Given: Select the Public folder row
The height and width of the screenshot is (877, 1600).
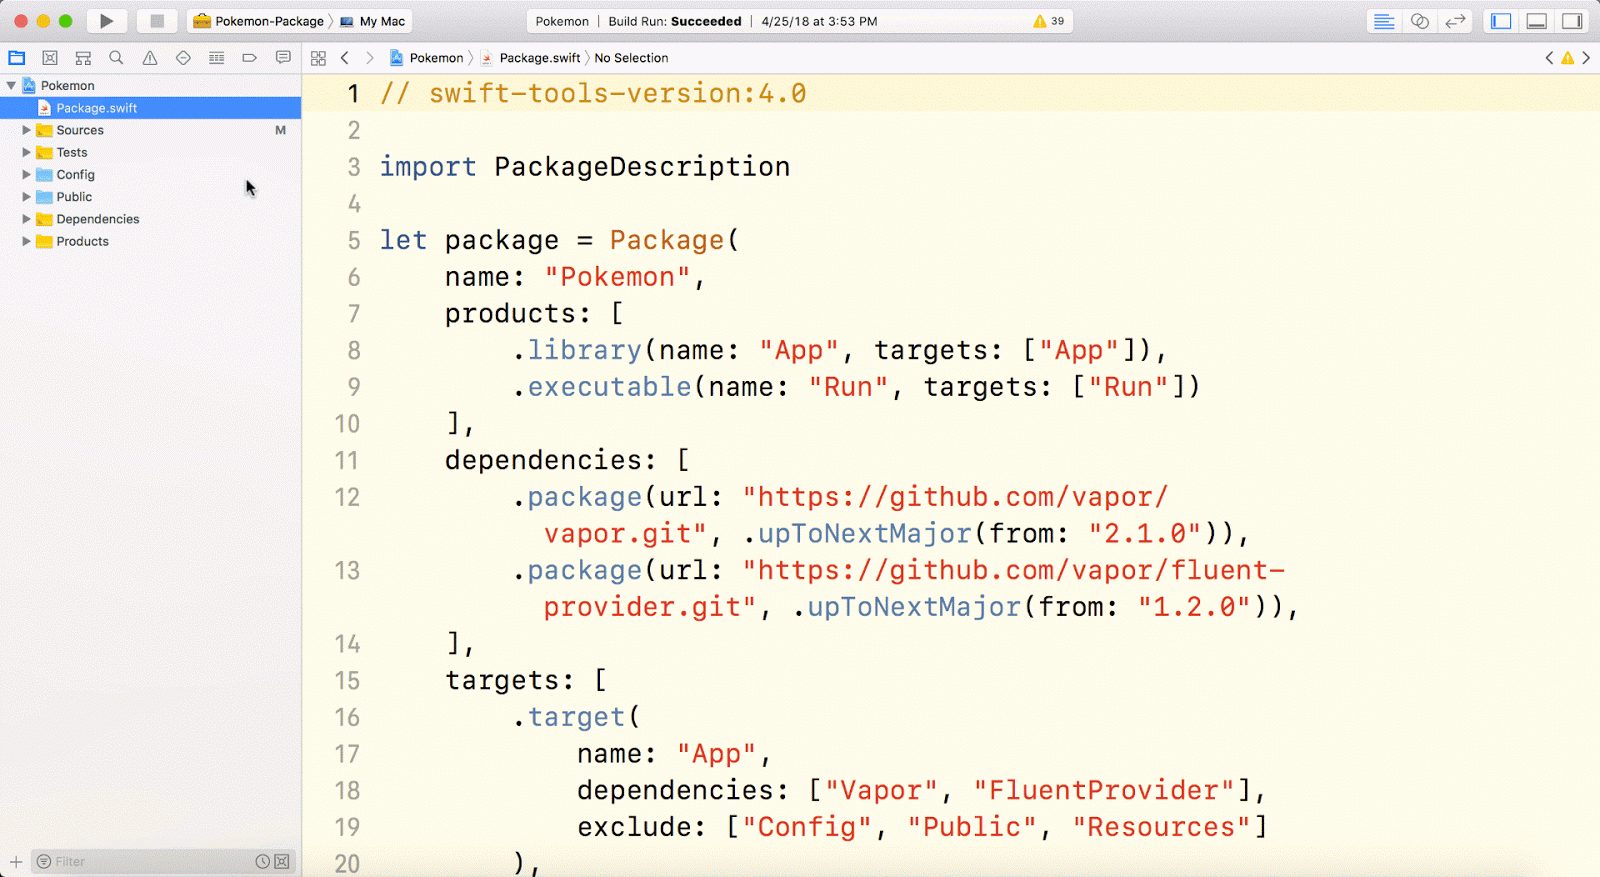Looking at the screenshot, I should [150, 197].
